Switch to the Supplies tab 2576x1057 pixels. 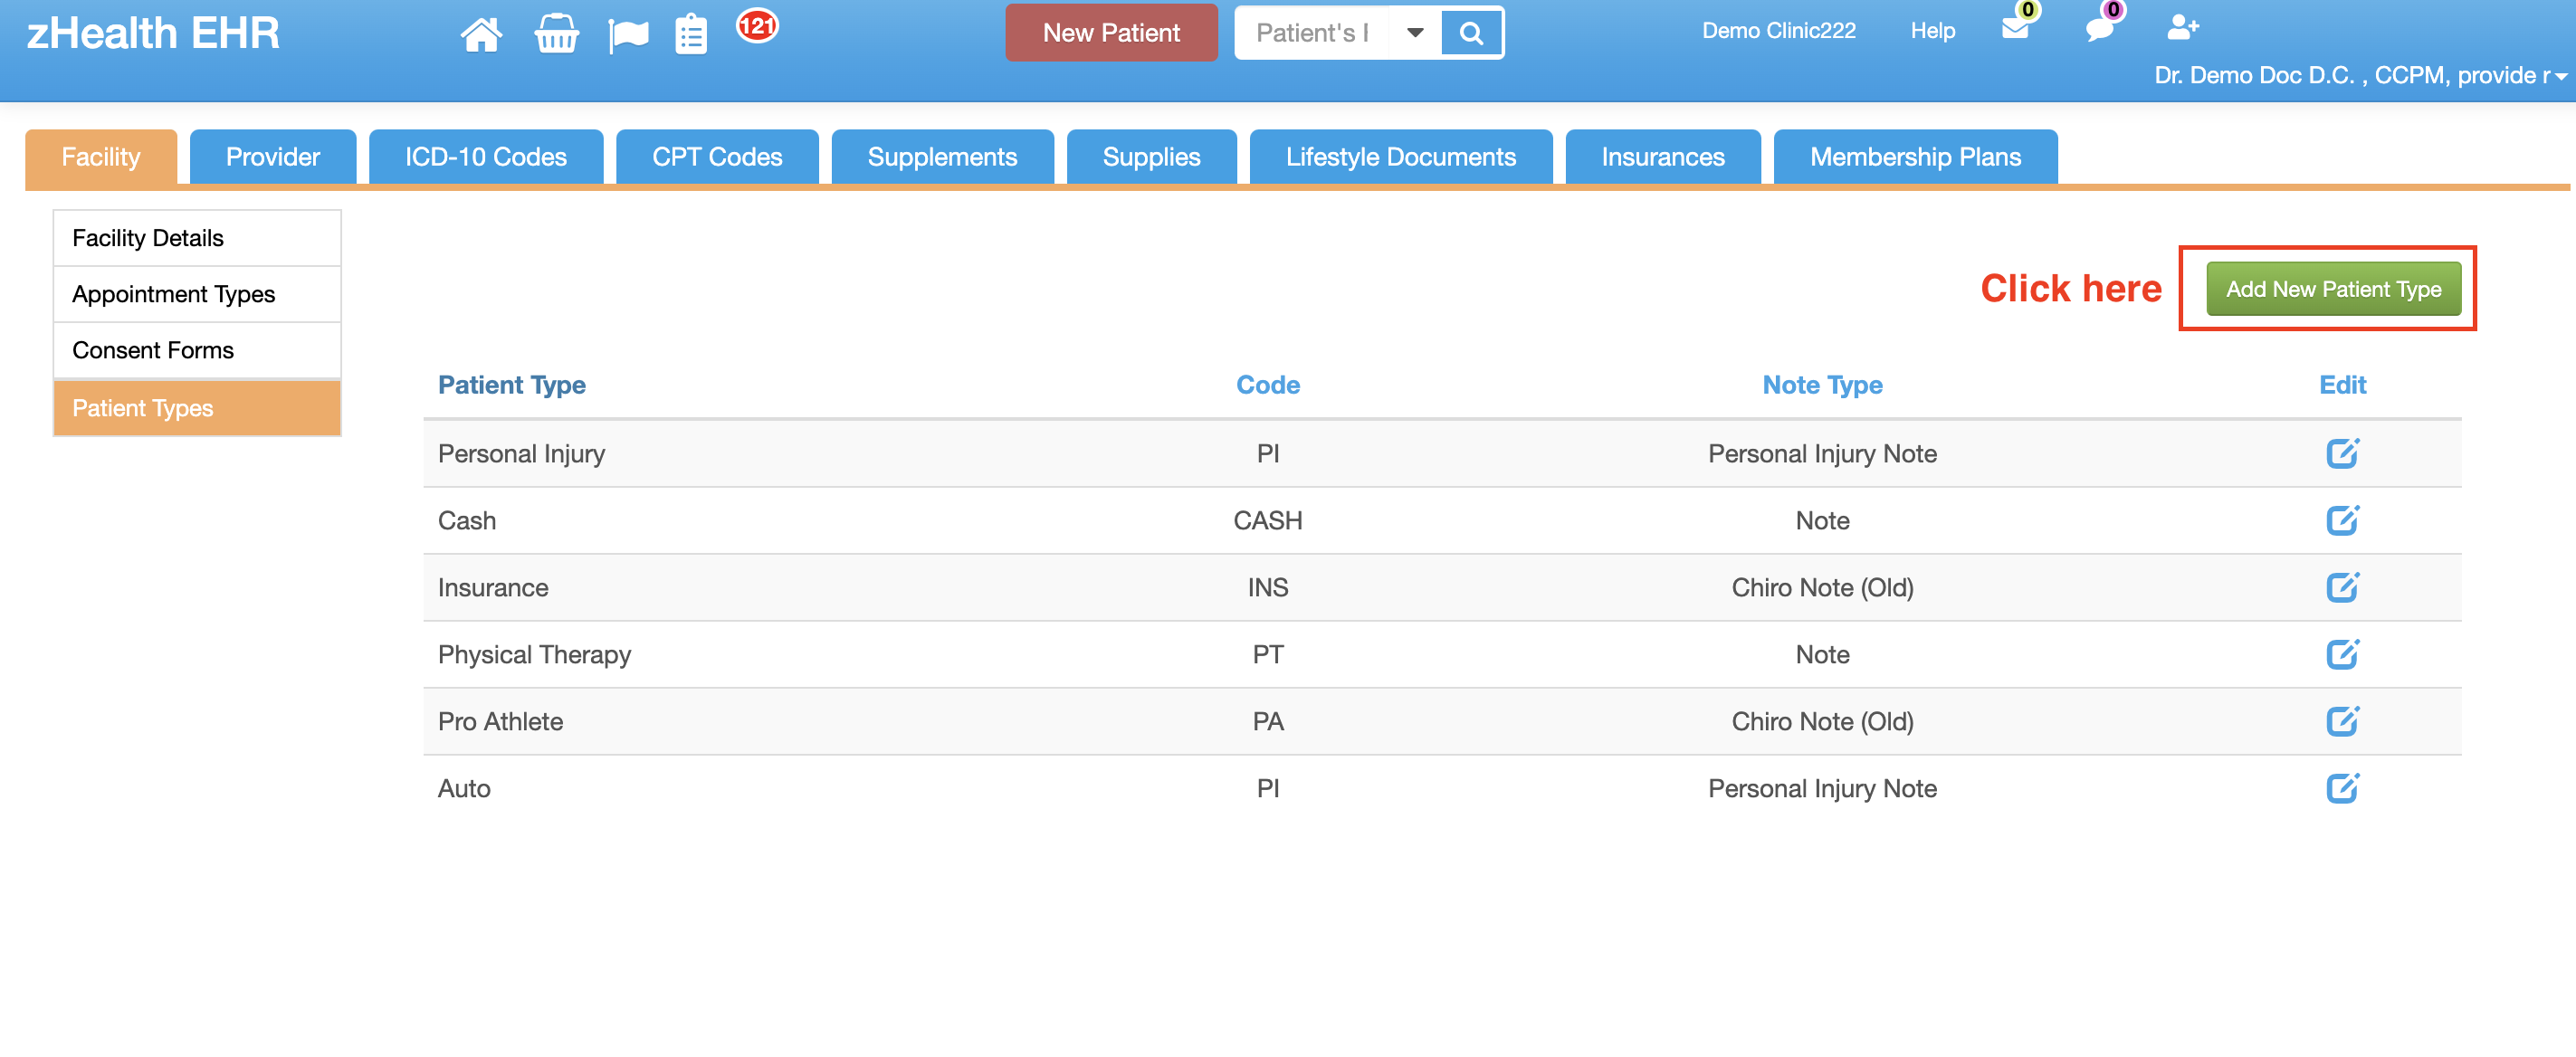[1151, 157]
